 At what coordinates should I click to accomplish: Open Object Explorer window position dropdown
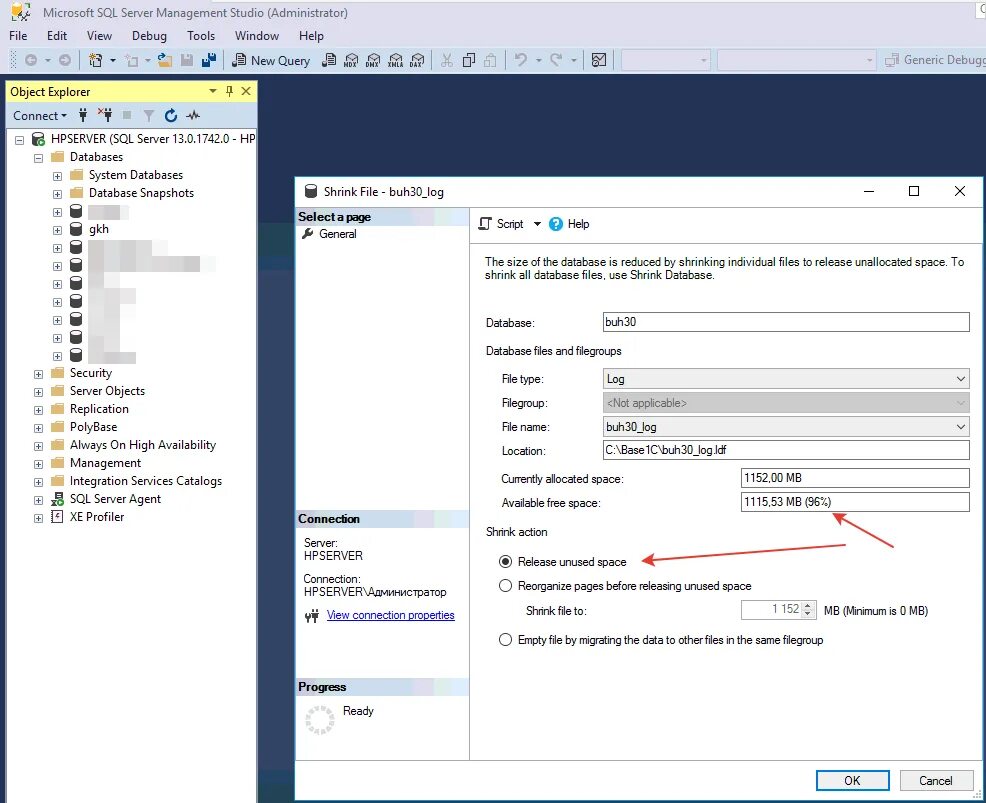click(213, 91)
